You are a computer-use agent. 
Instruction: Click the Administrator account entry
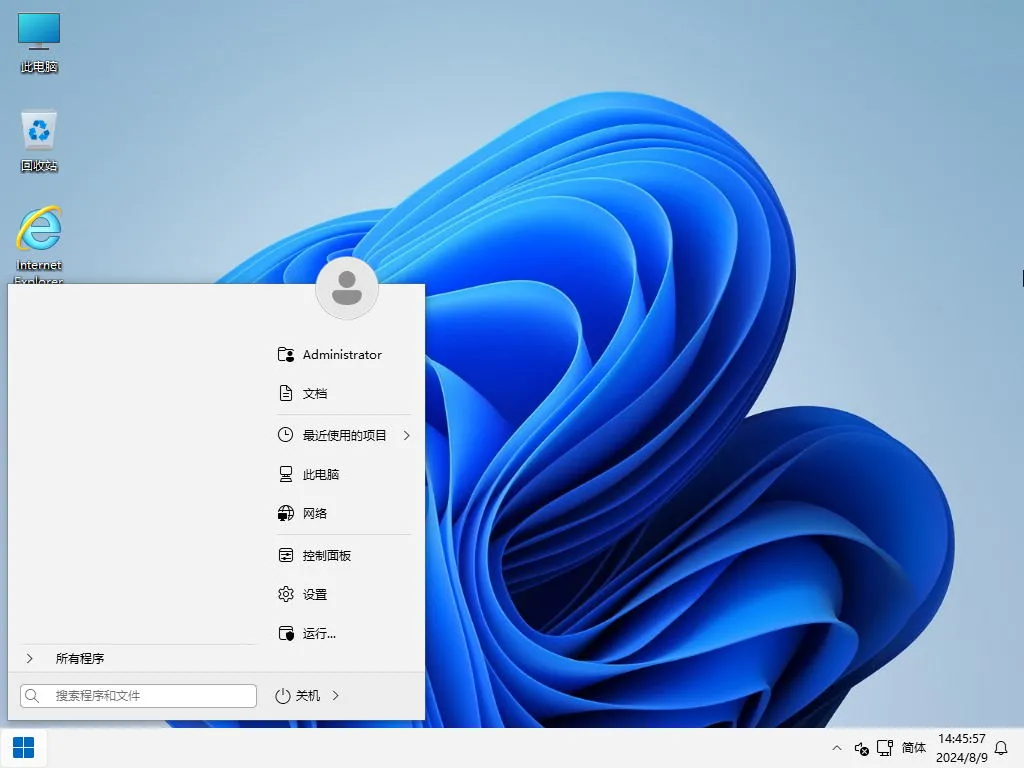coord(341,354)
